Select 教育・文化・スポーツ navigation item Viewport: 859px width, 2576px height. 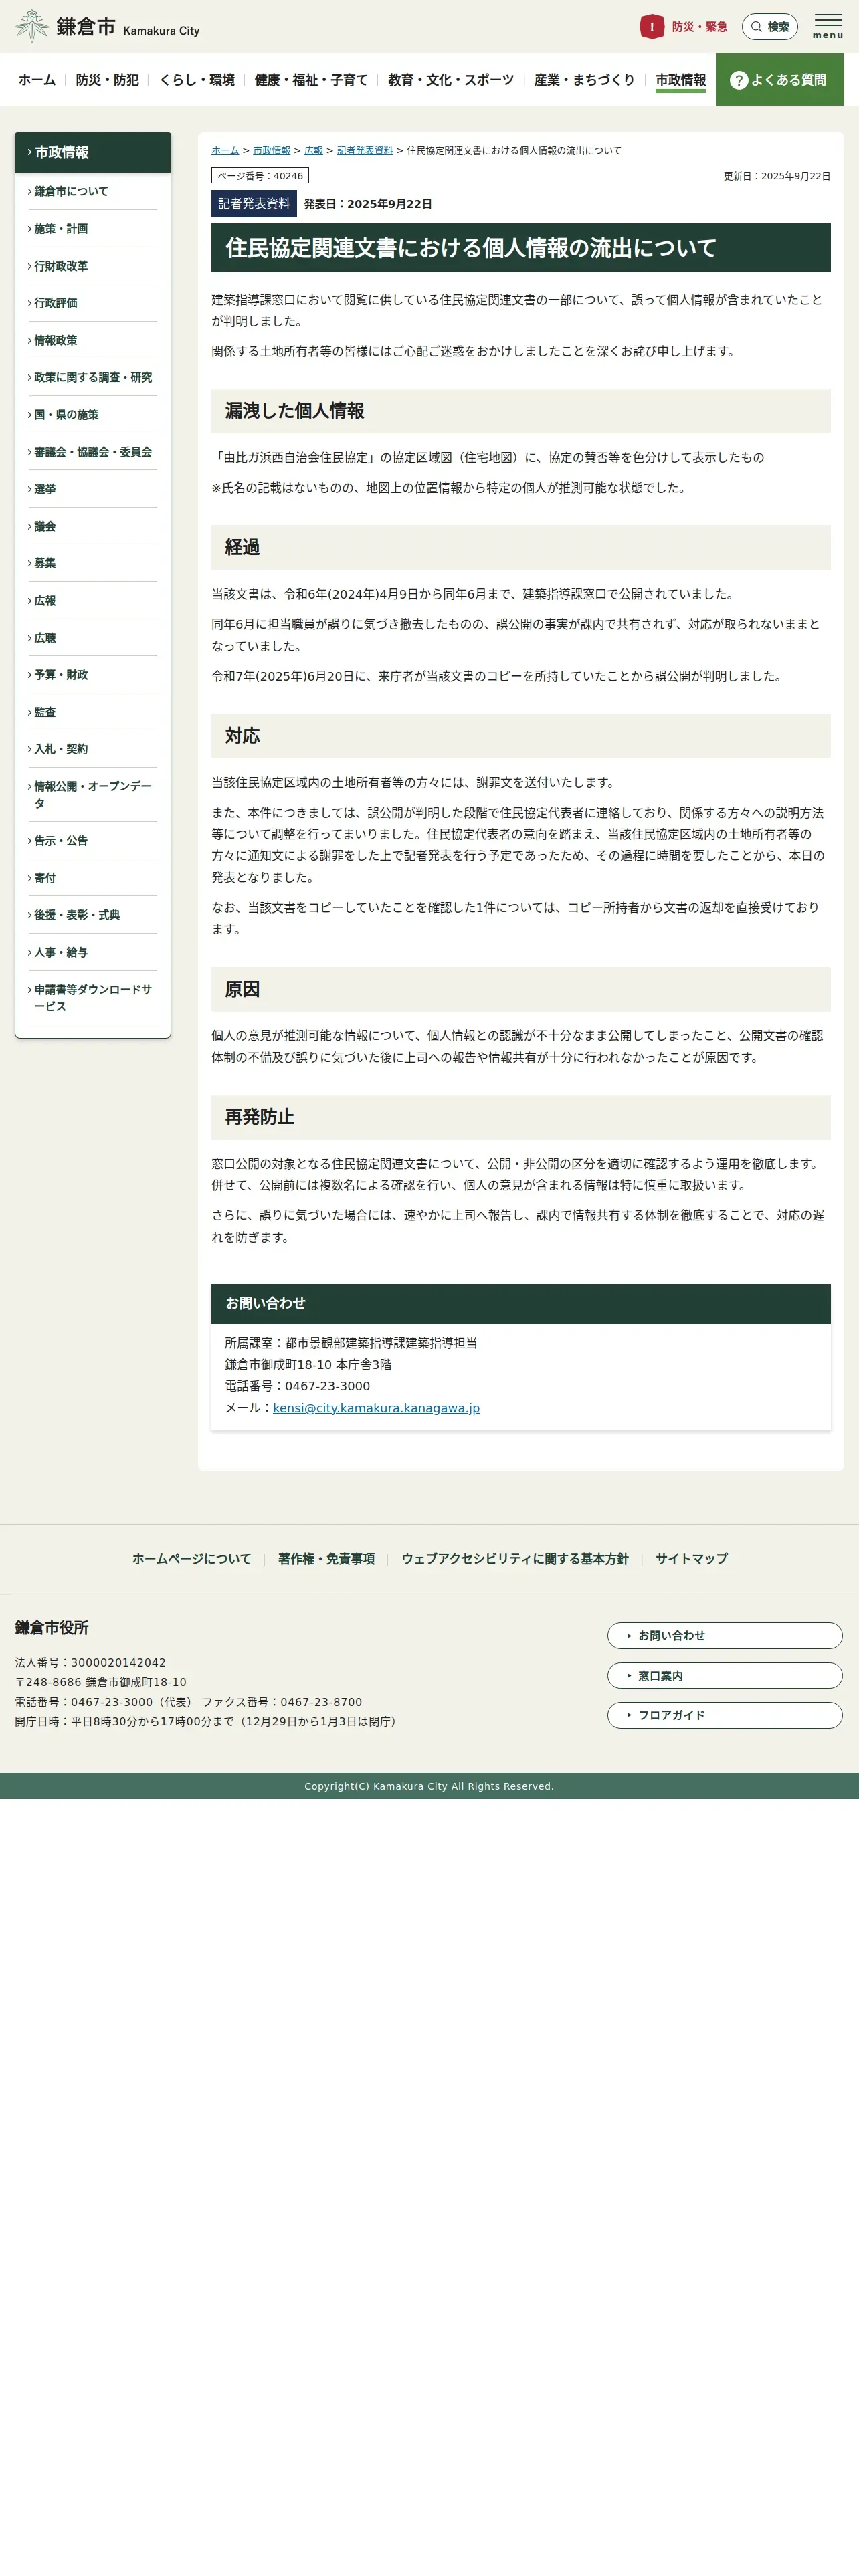click(x=451, y=80)
